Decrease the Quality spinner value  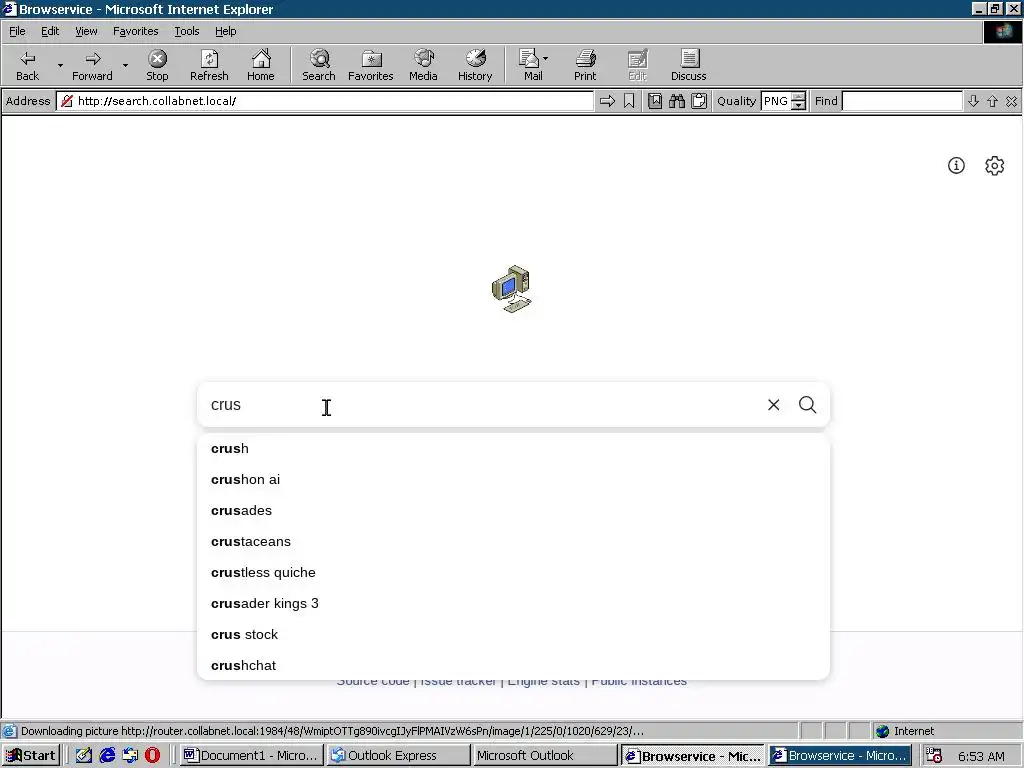click(798, 106)
